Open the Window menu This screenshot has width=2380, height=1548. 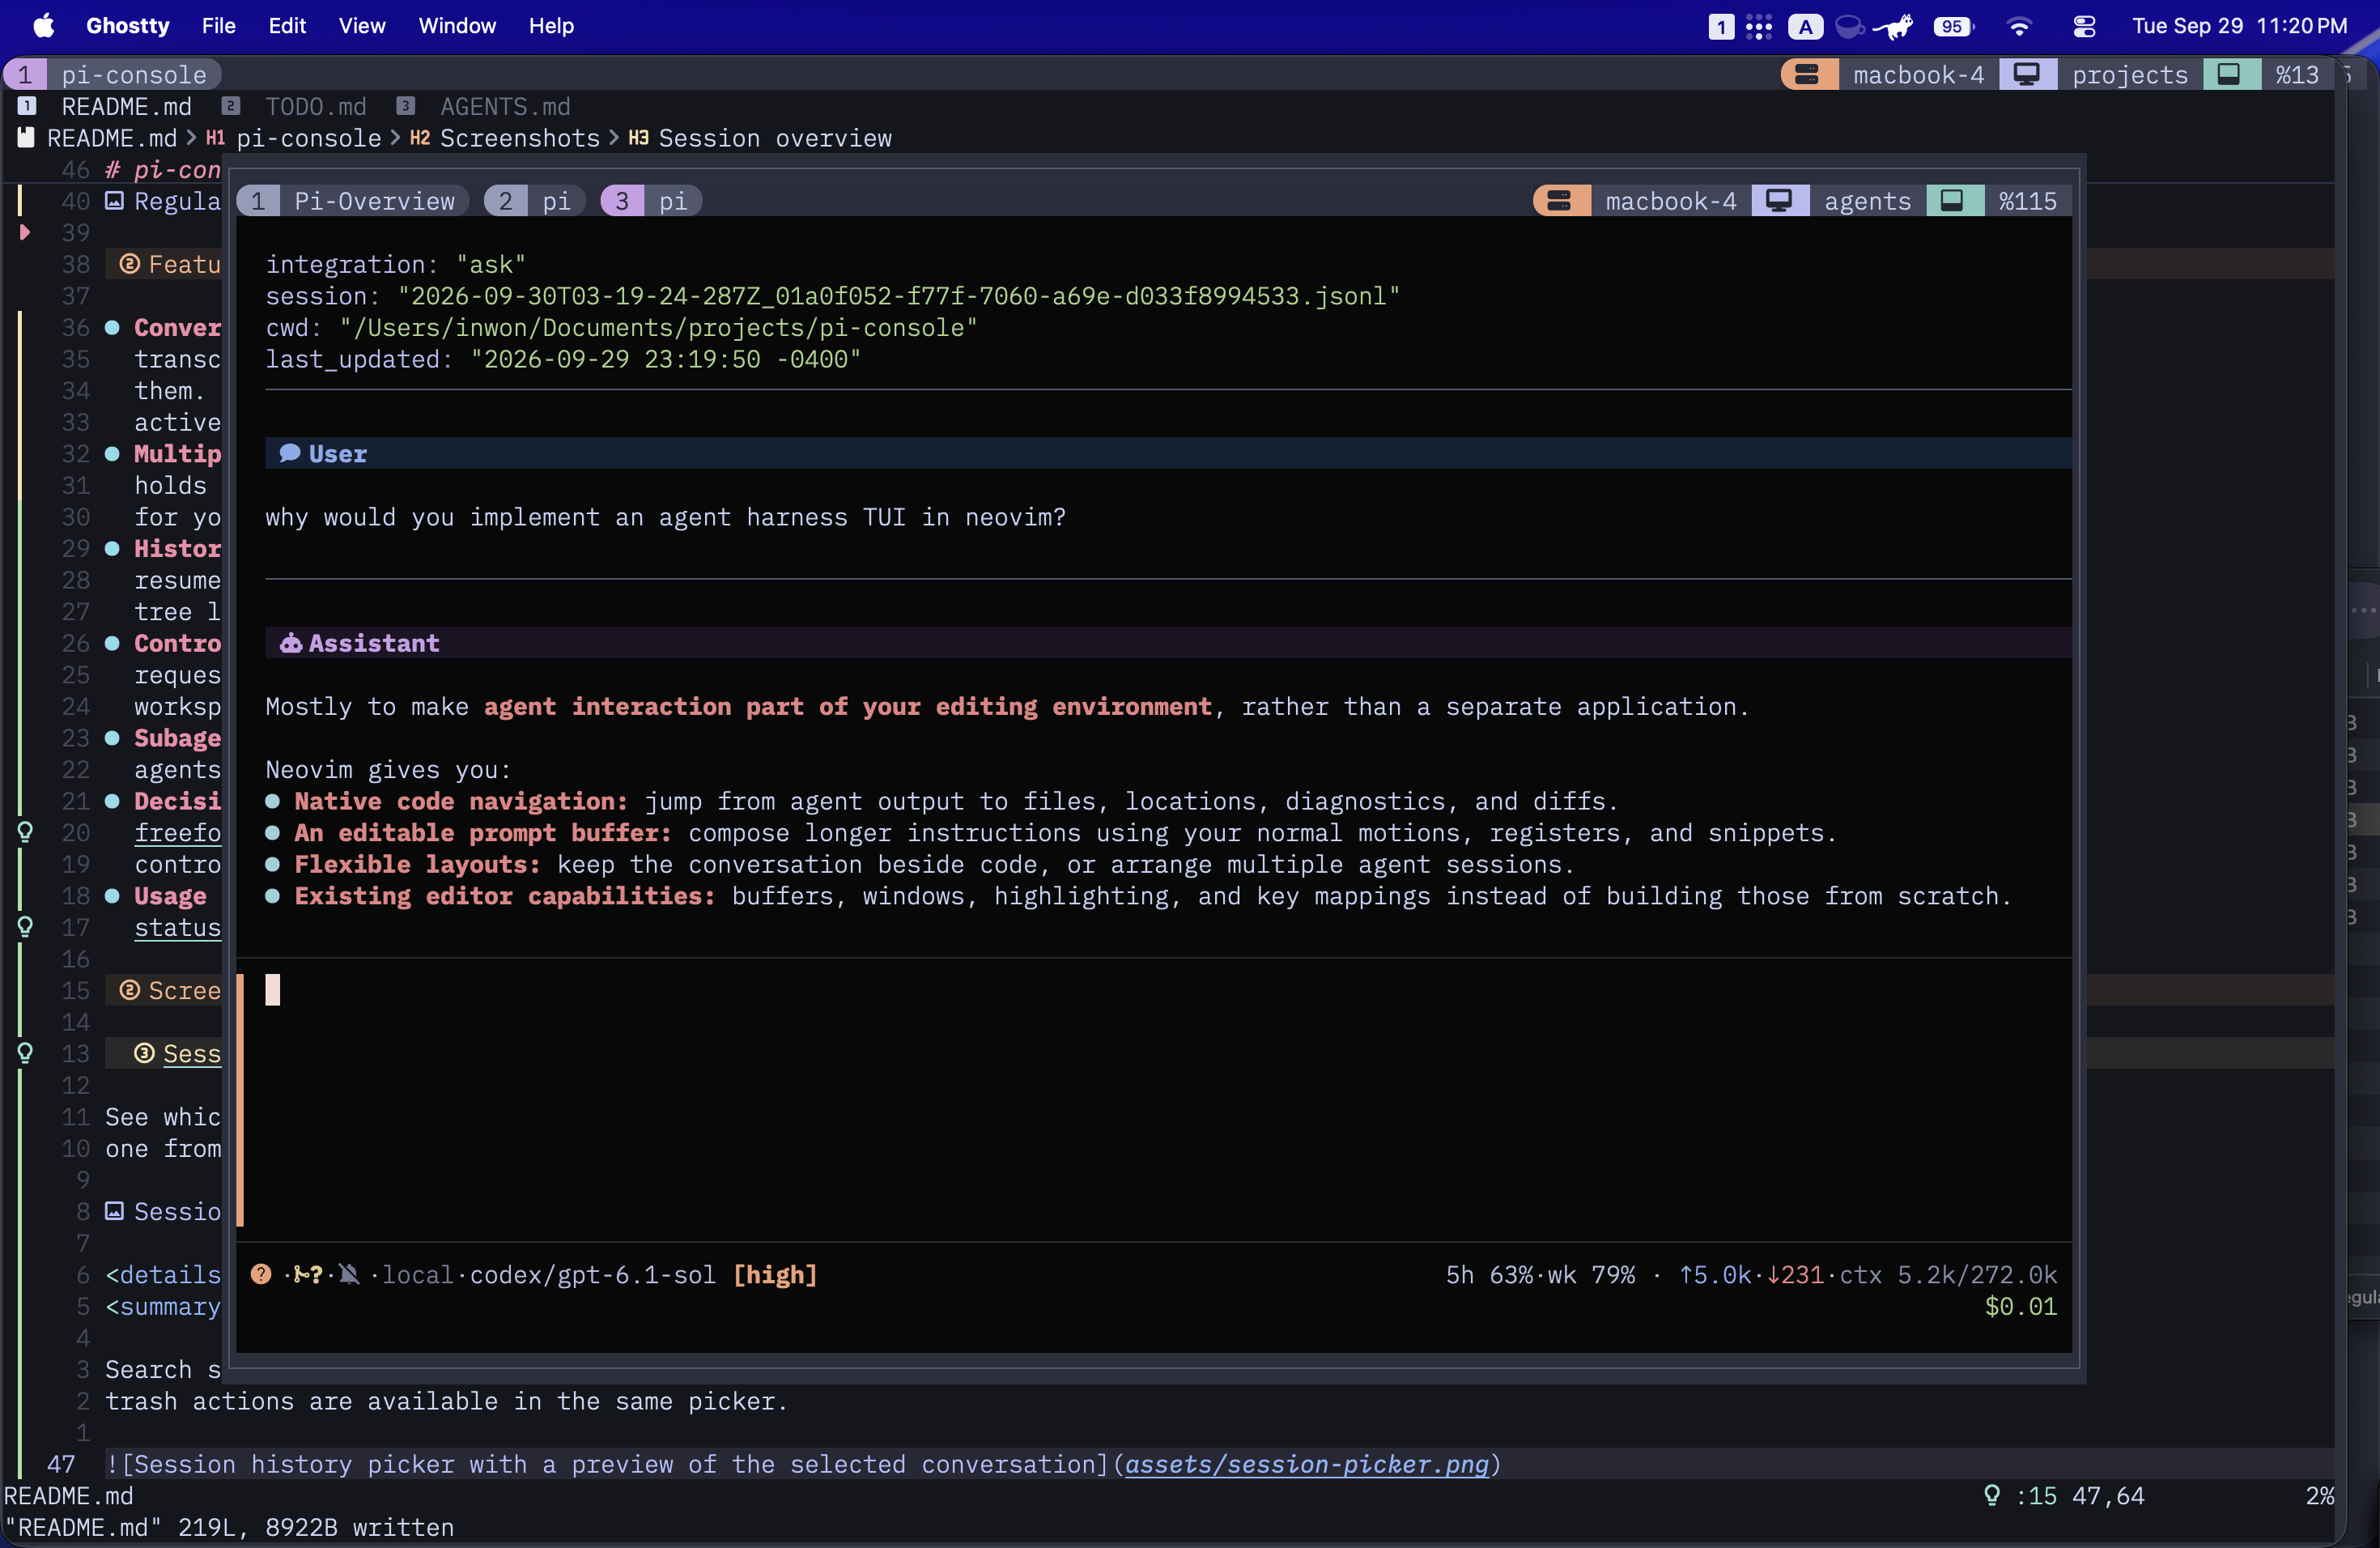[x=457, y=26]
